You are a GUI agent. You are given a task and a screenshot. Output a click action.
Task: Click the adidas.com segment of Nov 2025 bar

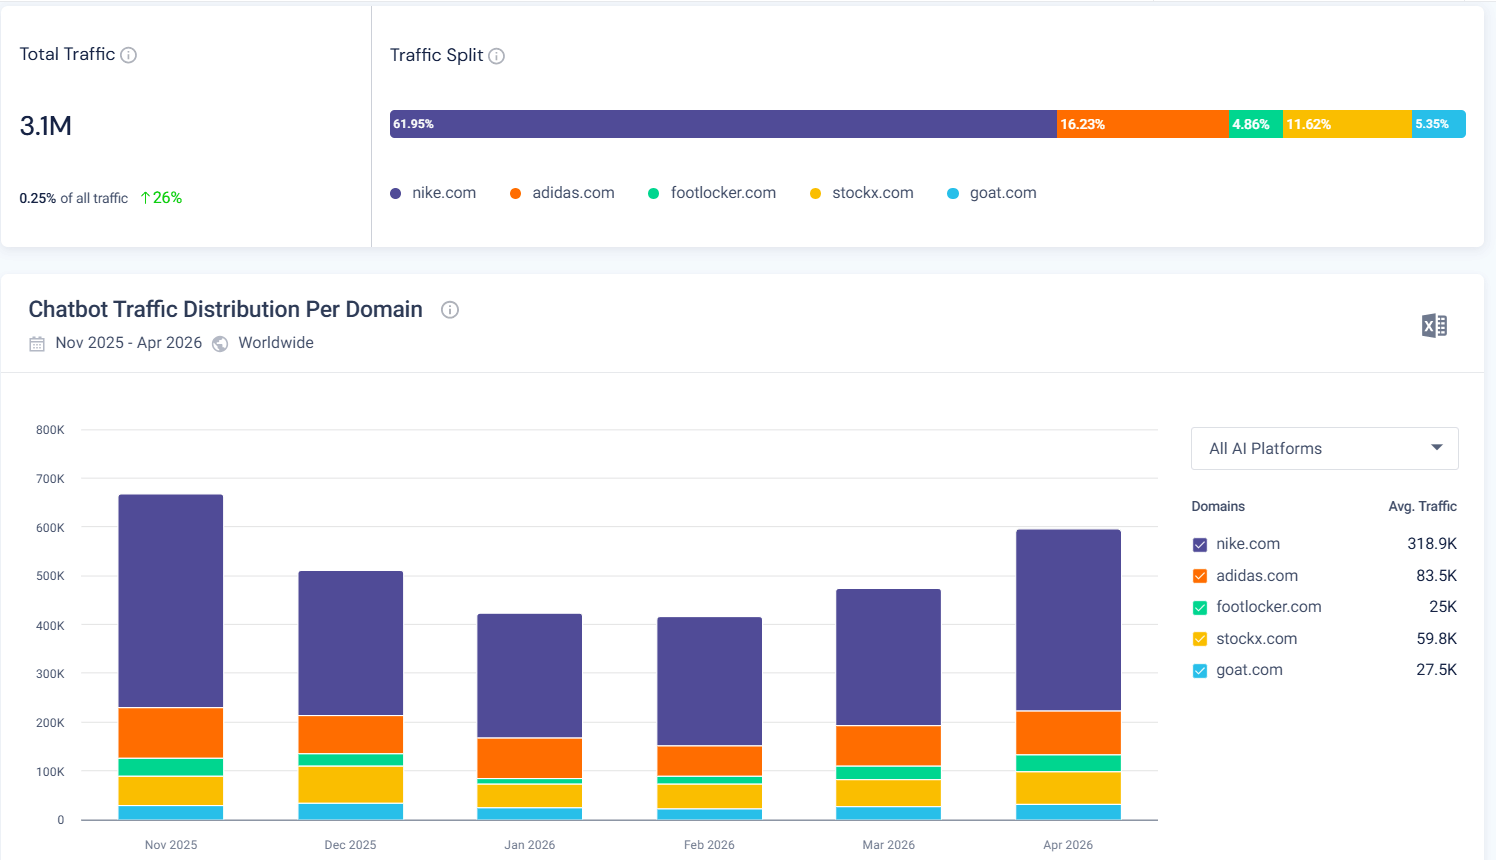click(171, 733)
